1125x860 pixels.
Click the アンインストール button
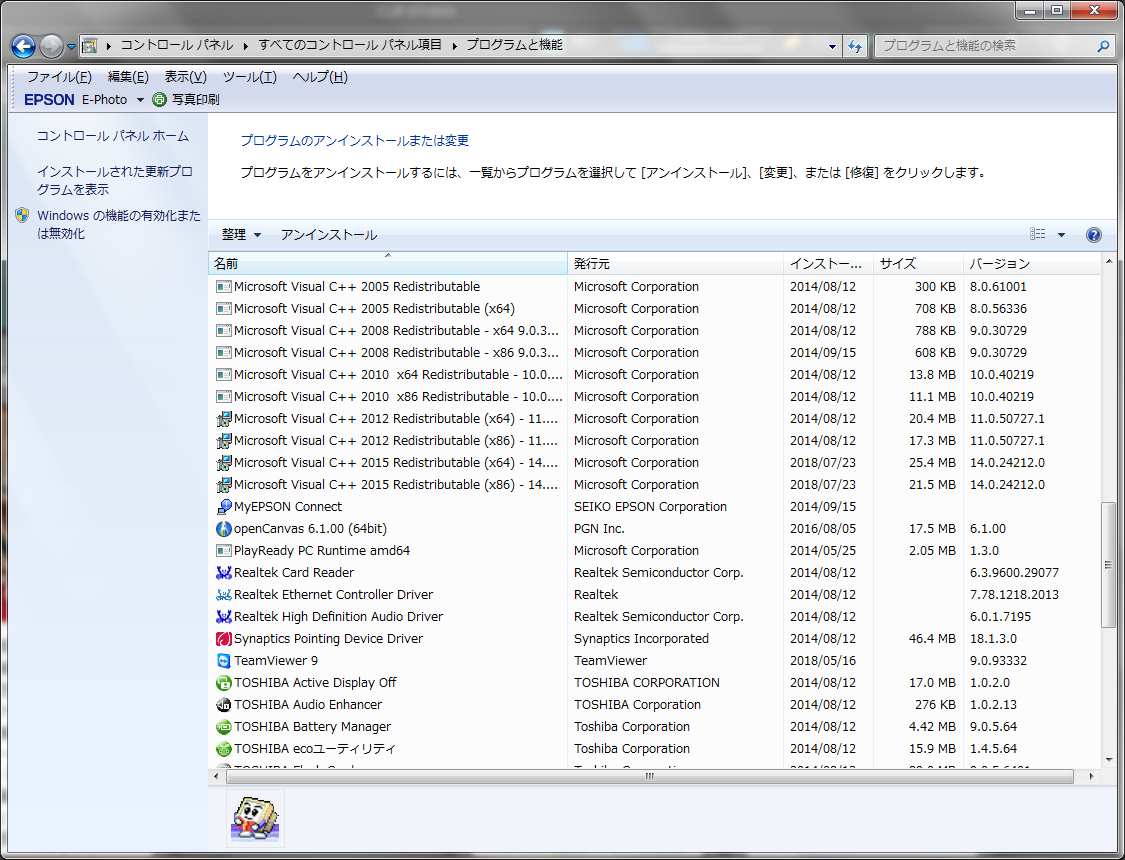click(328, 235)
